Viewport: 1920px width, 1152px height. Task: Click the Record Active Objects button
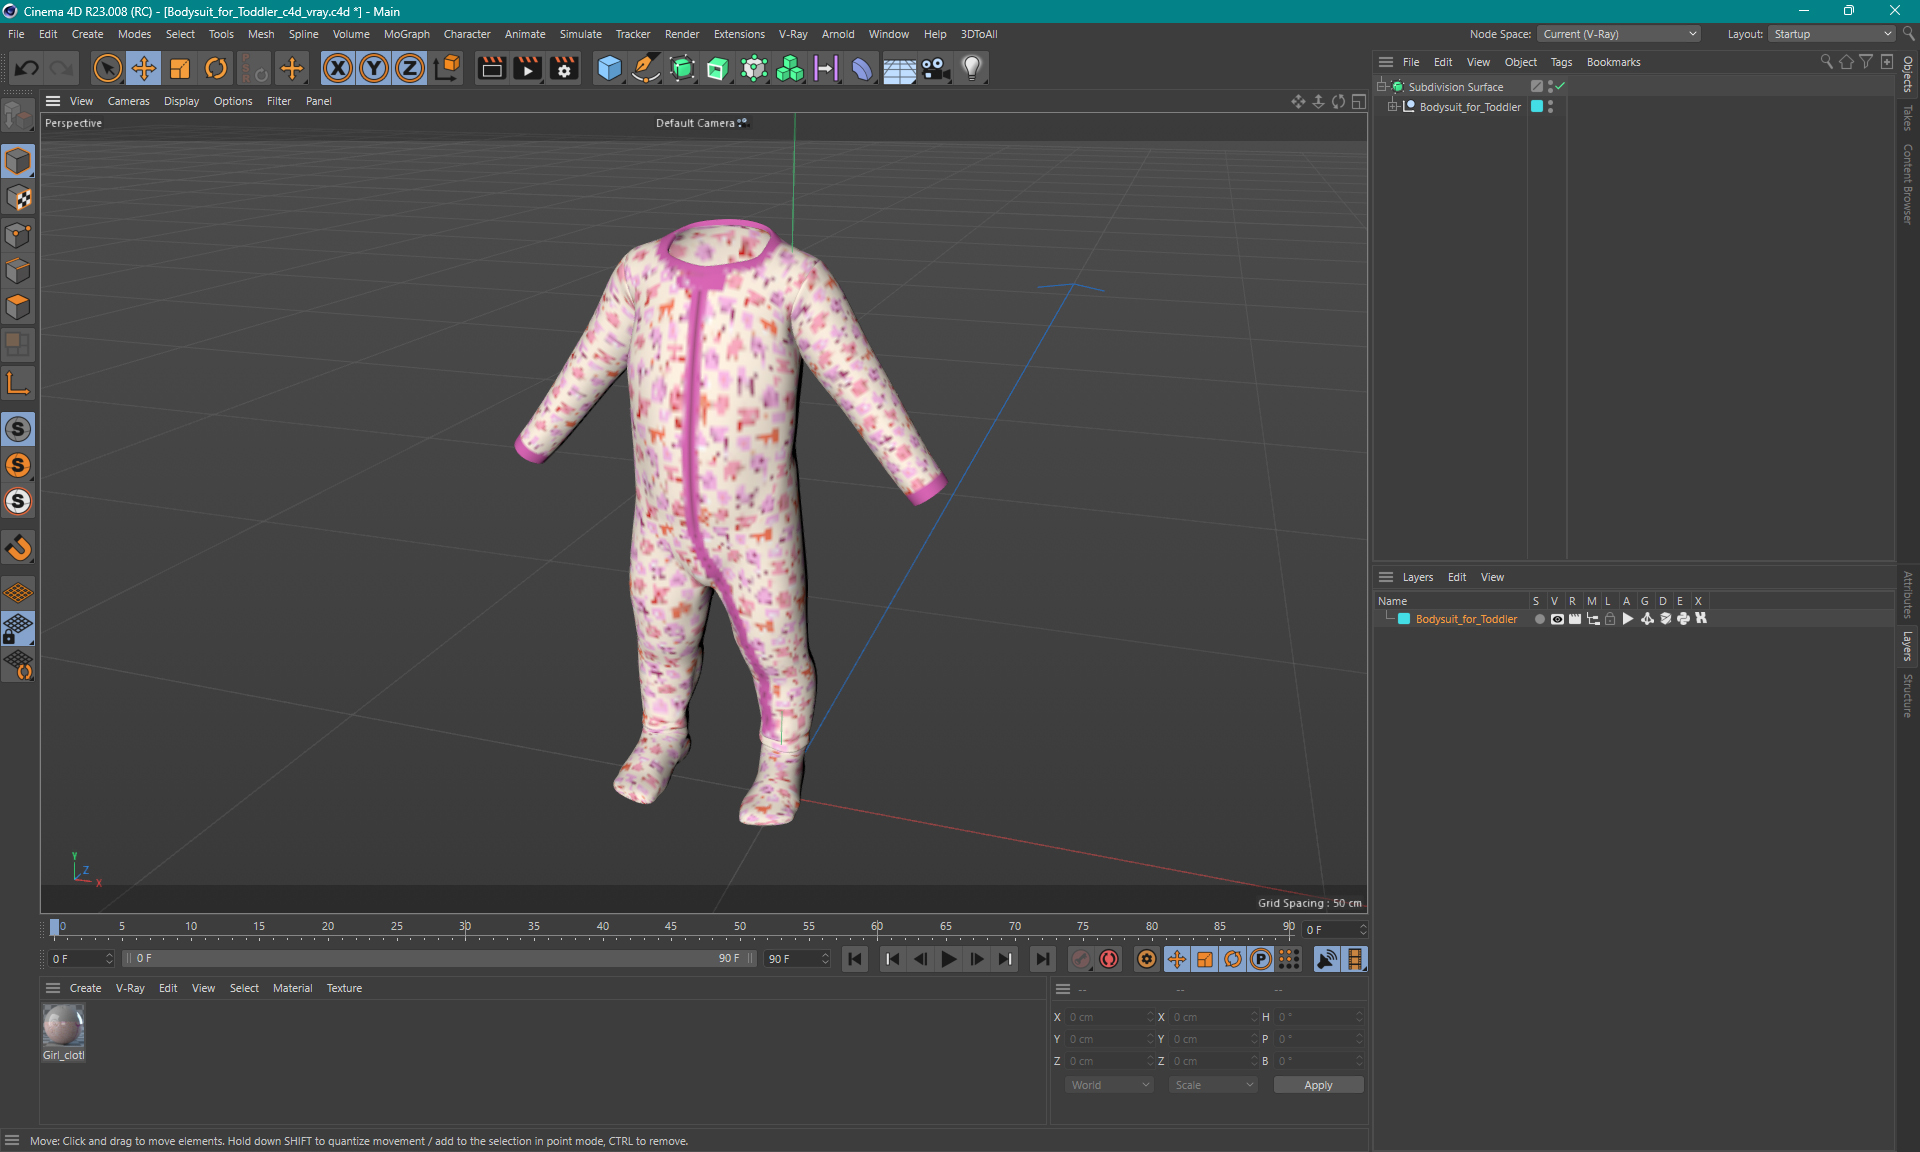click(1081, 959)
